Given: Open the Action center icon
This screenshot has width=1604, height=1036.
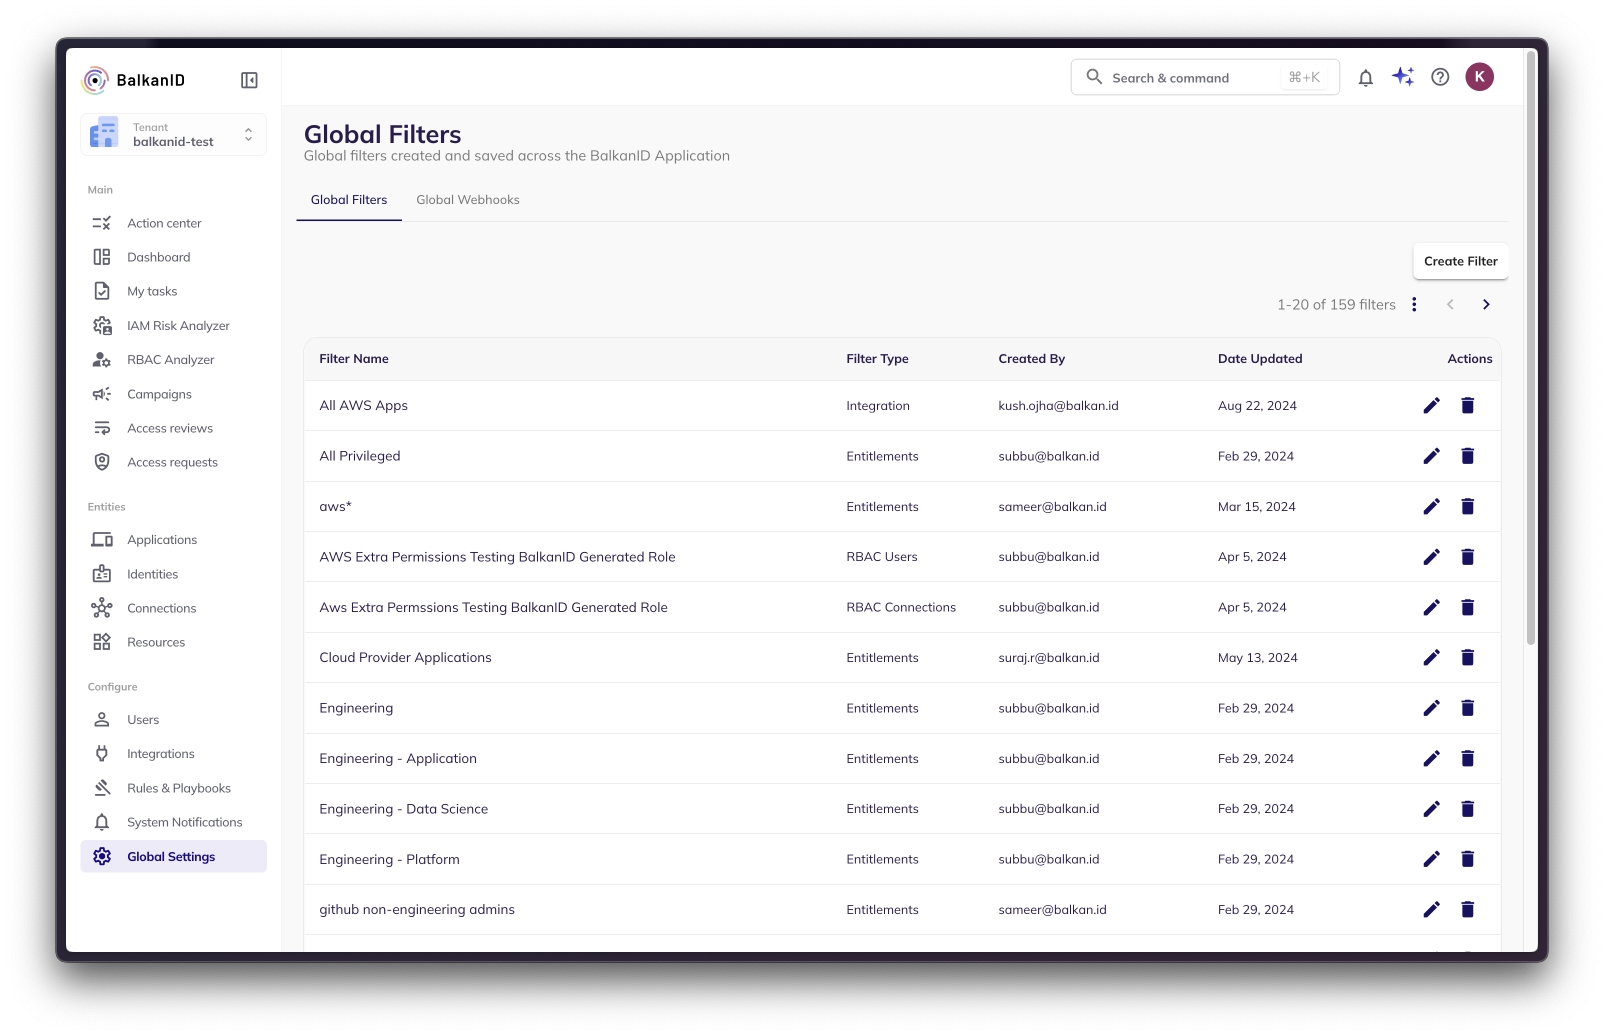Looking at the screenshot, I should pos(102,223).
